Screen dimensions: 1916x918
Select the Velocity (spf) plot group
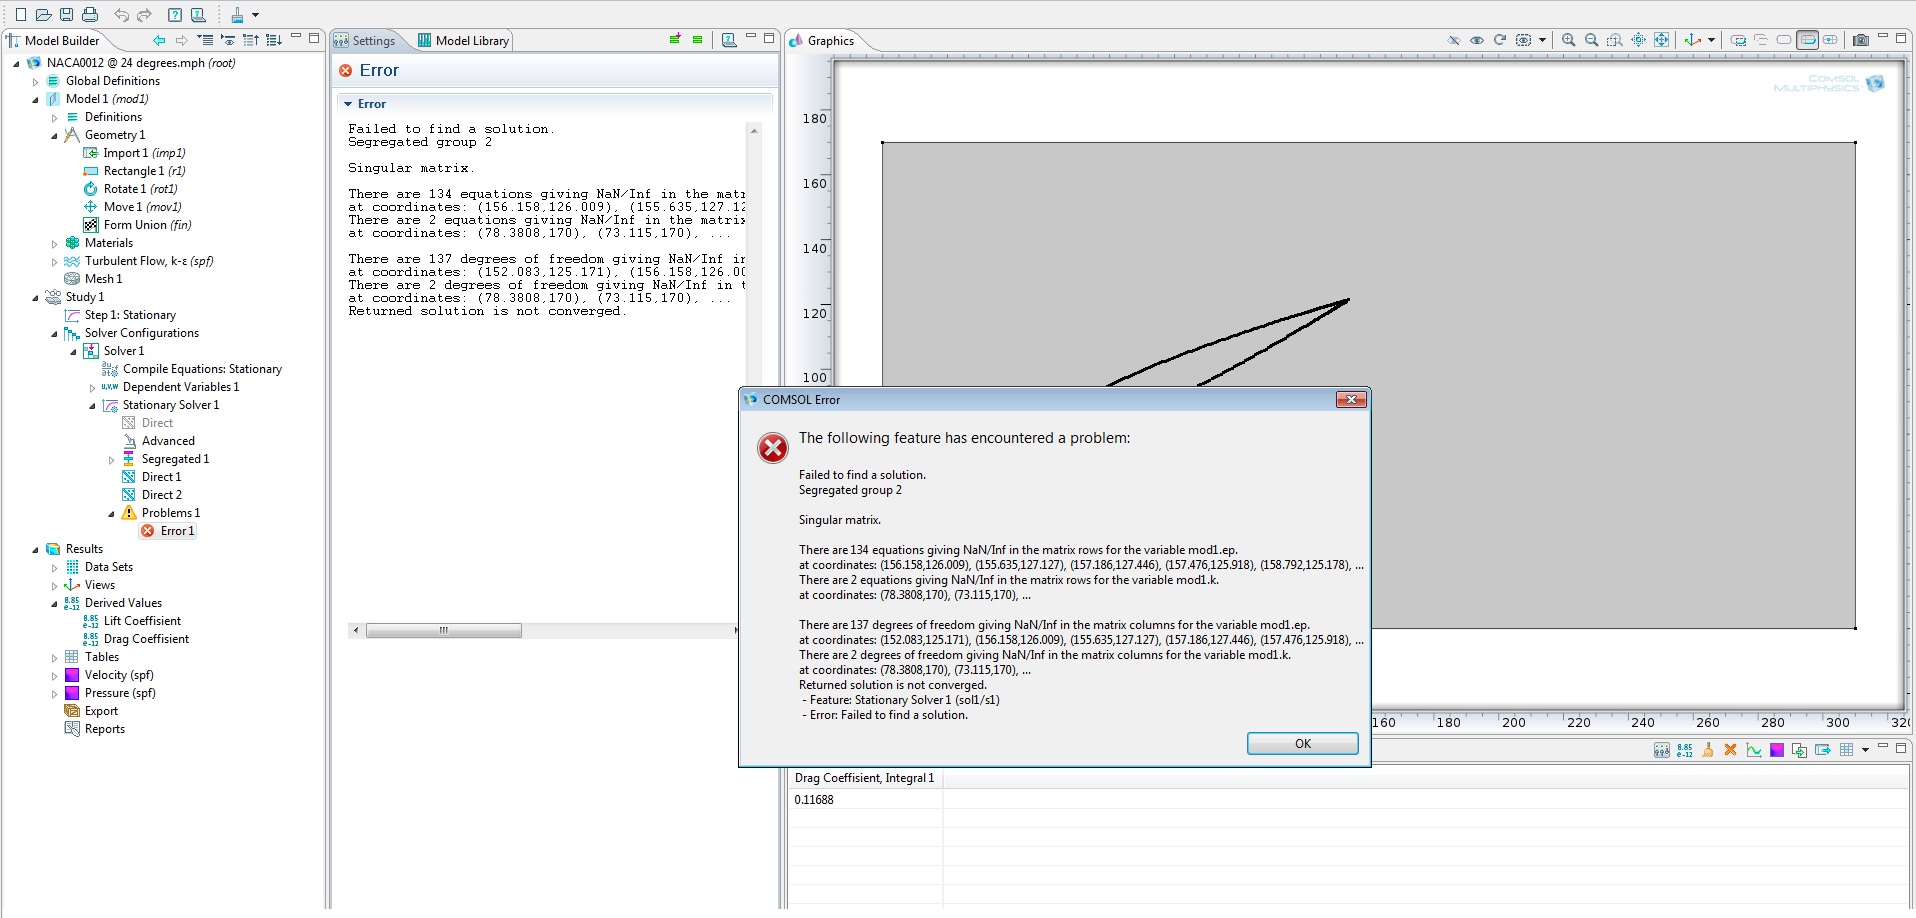(x=109, y=675)
